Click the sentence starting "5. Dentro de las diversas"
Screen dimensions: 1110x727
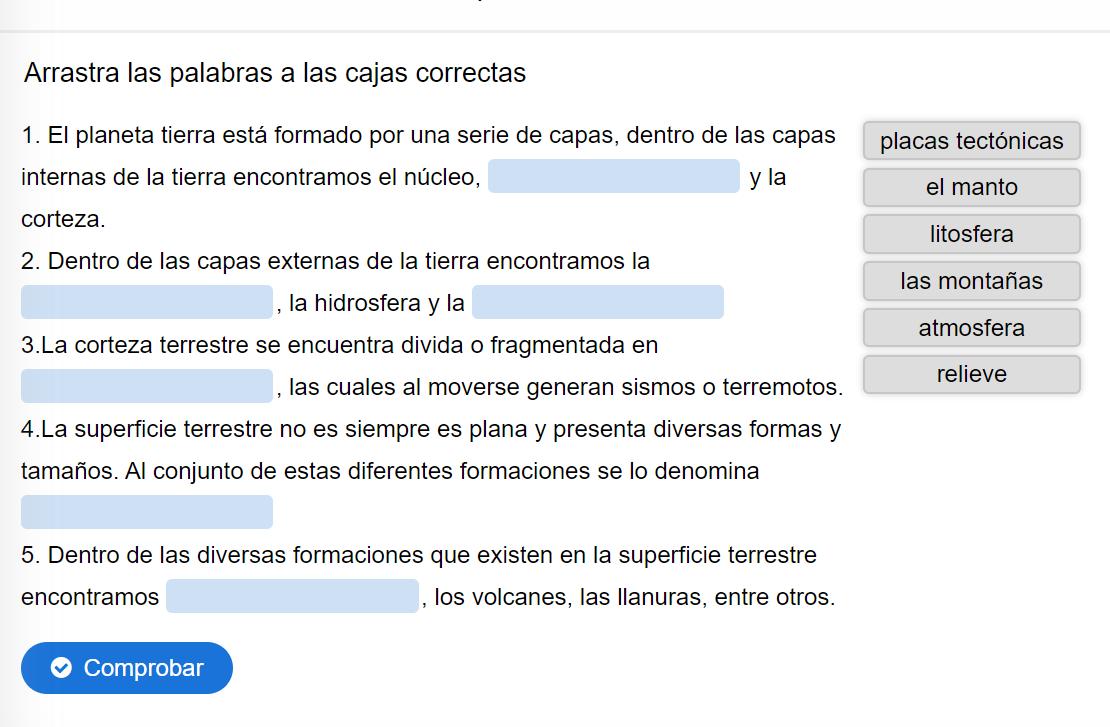pyautogui.click(x=419, y=555)
